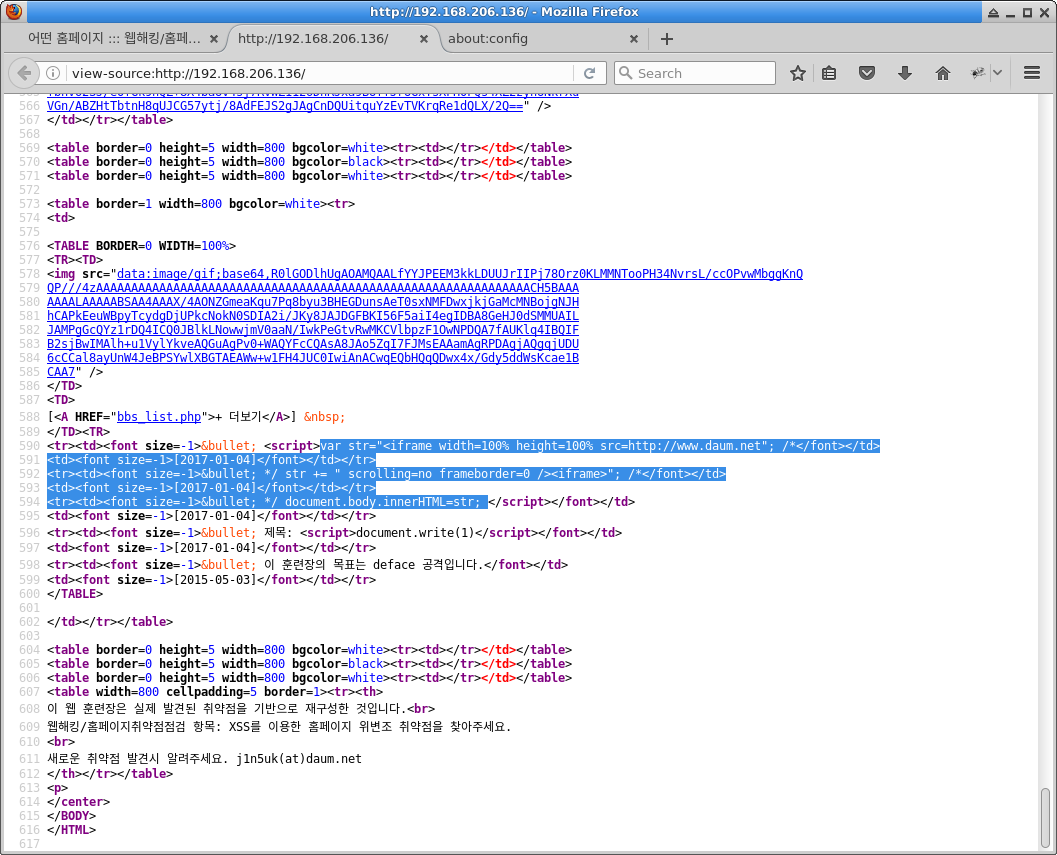
Task: Click the <TABLE BORDER=0 WIDTH=100%> line
Action: click(142, 245)
